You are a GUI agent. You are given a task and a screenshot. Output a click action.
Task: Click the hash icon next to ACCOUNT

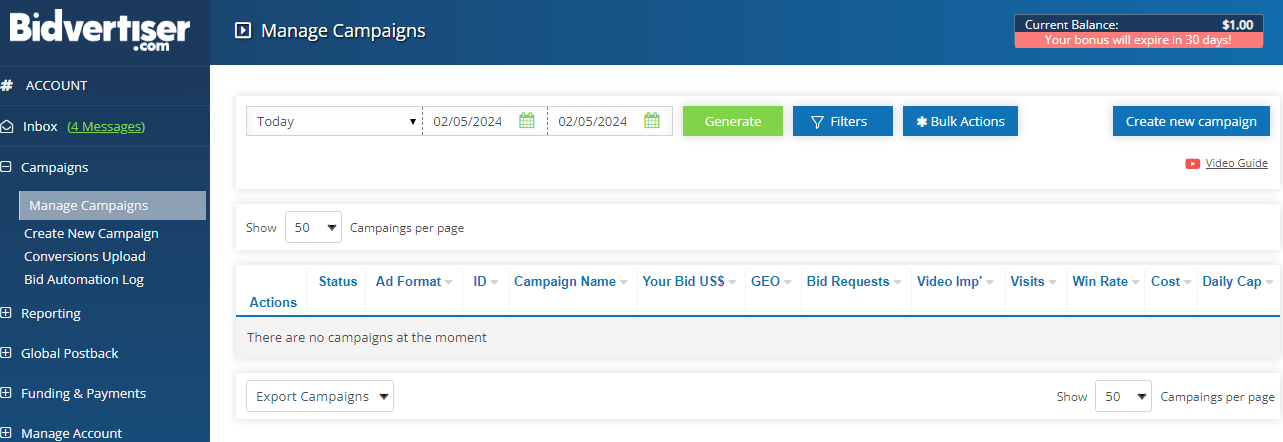[x=6, y=86]
